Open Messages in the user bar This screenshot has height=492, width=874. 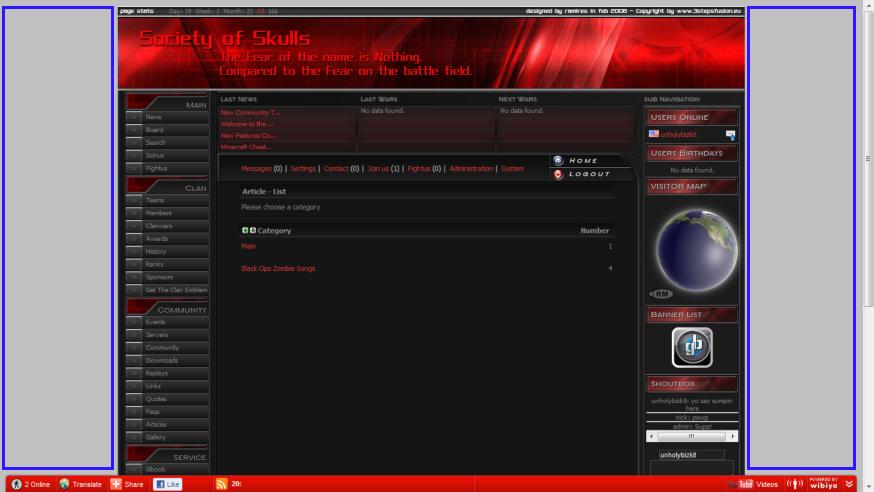pos(256,168)
